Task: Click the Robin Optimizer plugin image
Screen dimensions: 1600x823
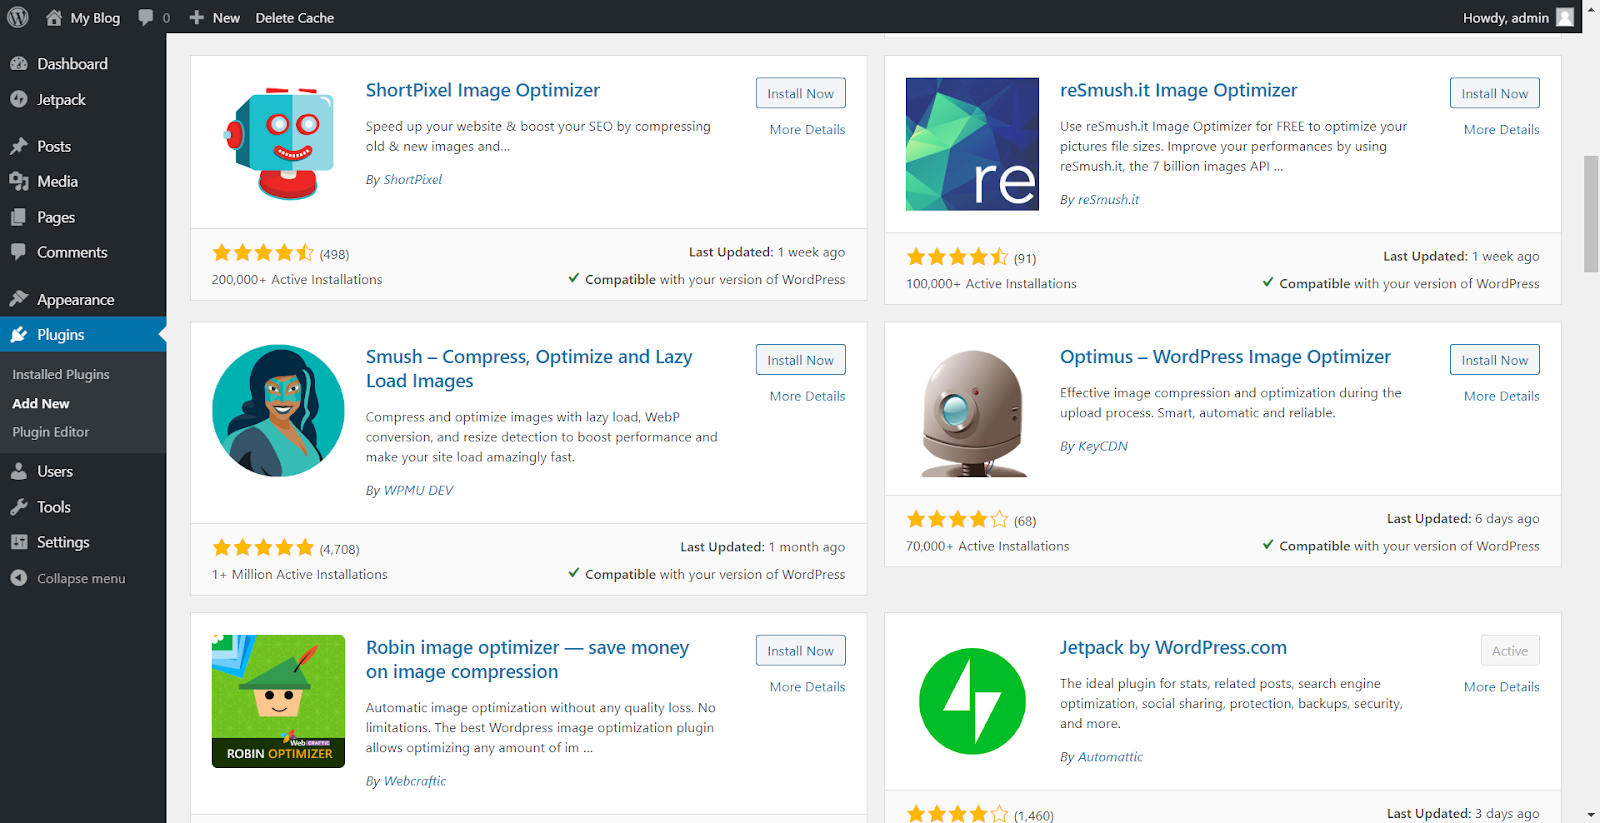Action: tap(278, 701)
